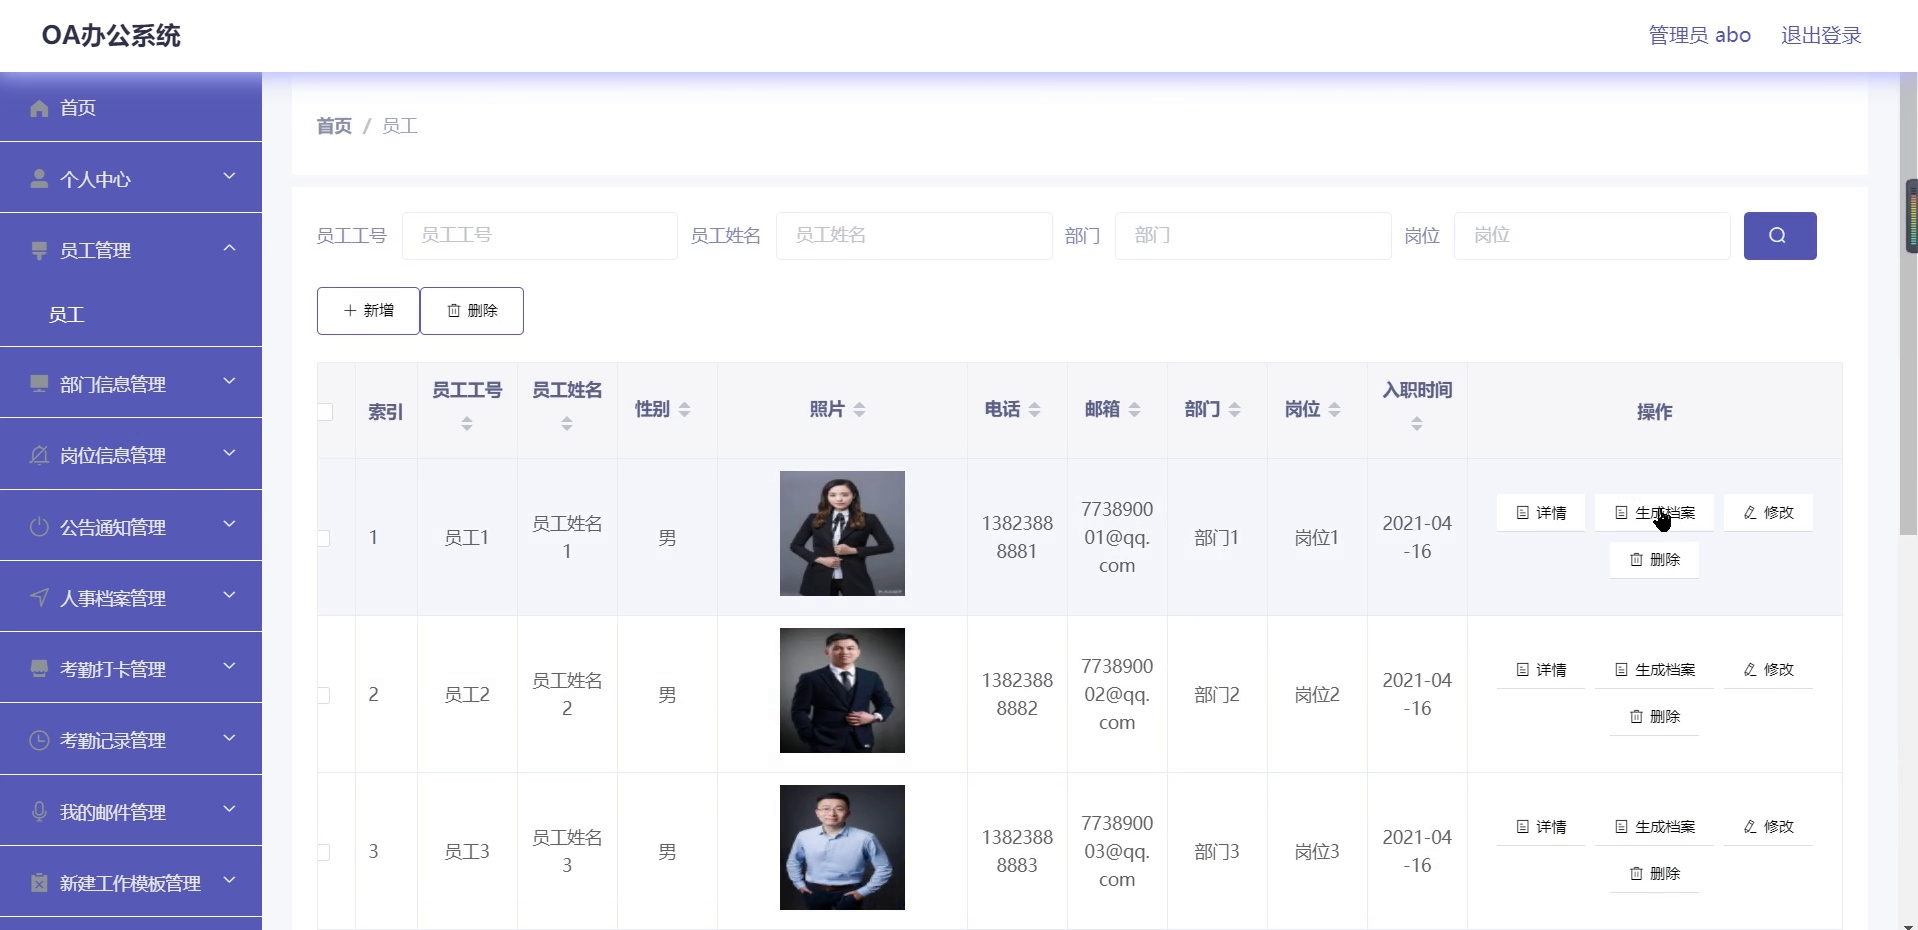Expand the 考勤打卡管理 sidebar section
Image resolution: width=1918 pixels, height=930 pixels.
pyautogui.click(x=228, y=667)
